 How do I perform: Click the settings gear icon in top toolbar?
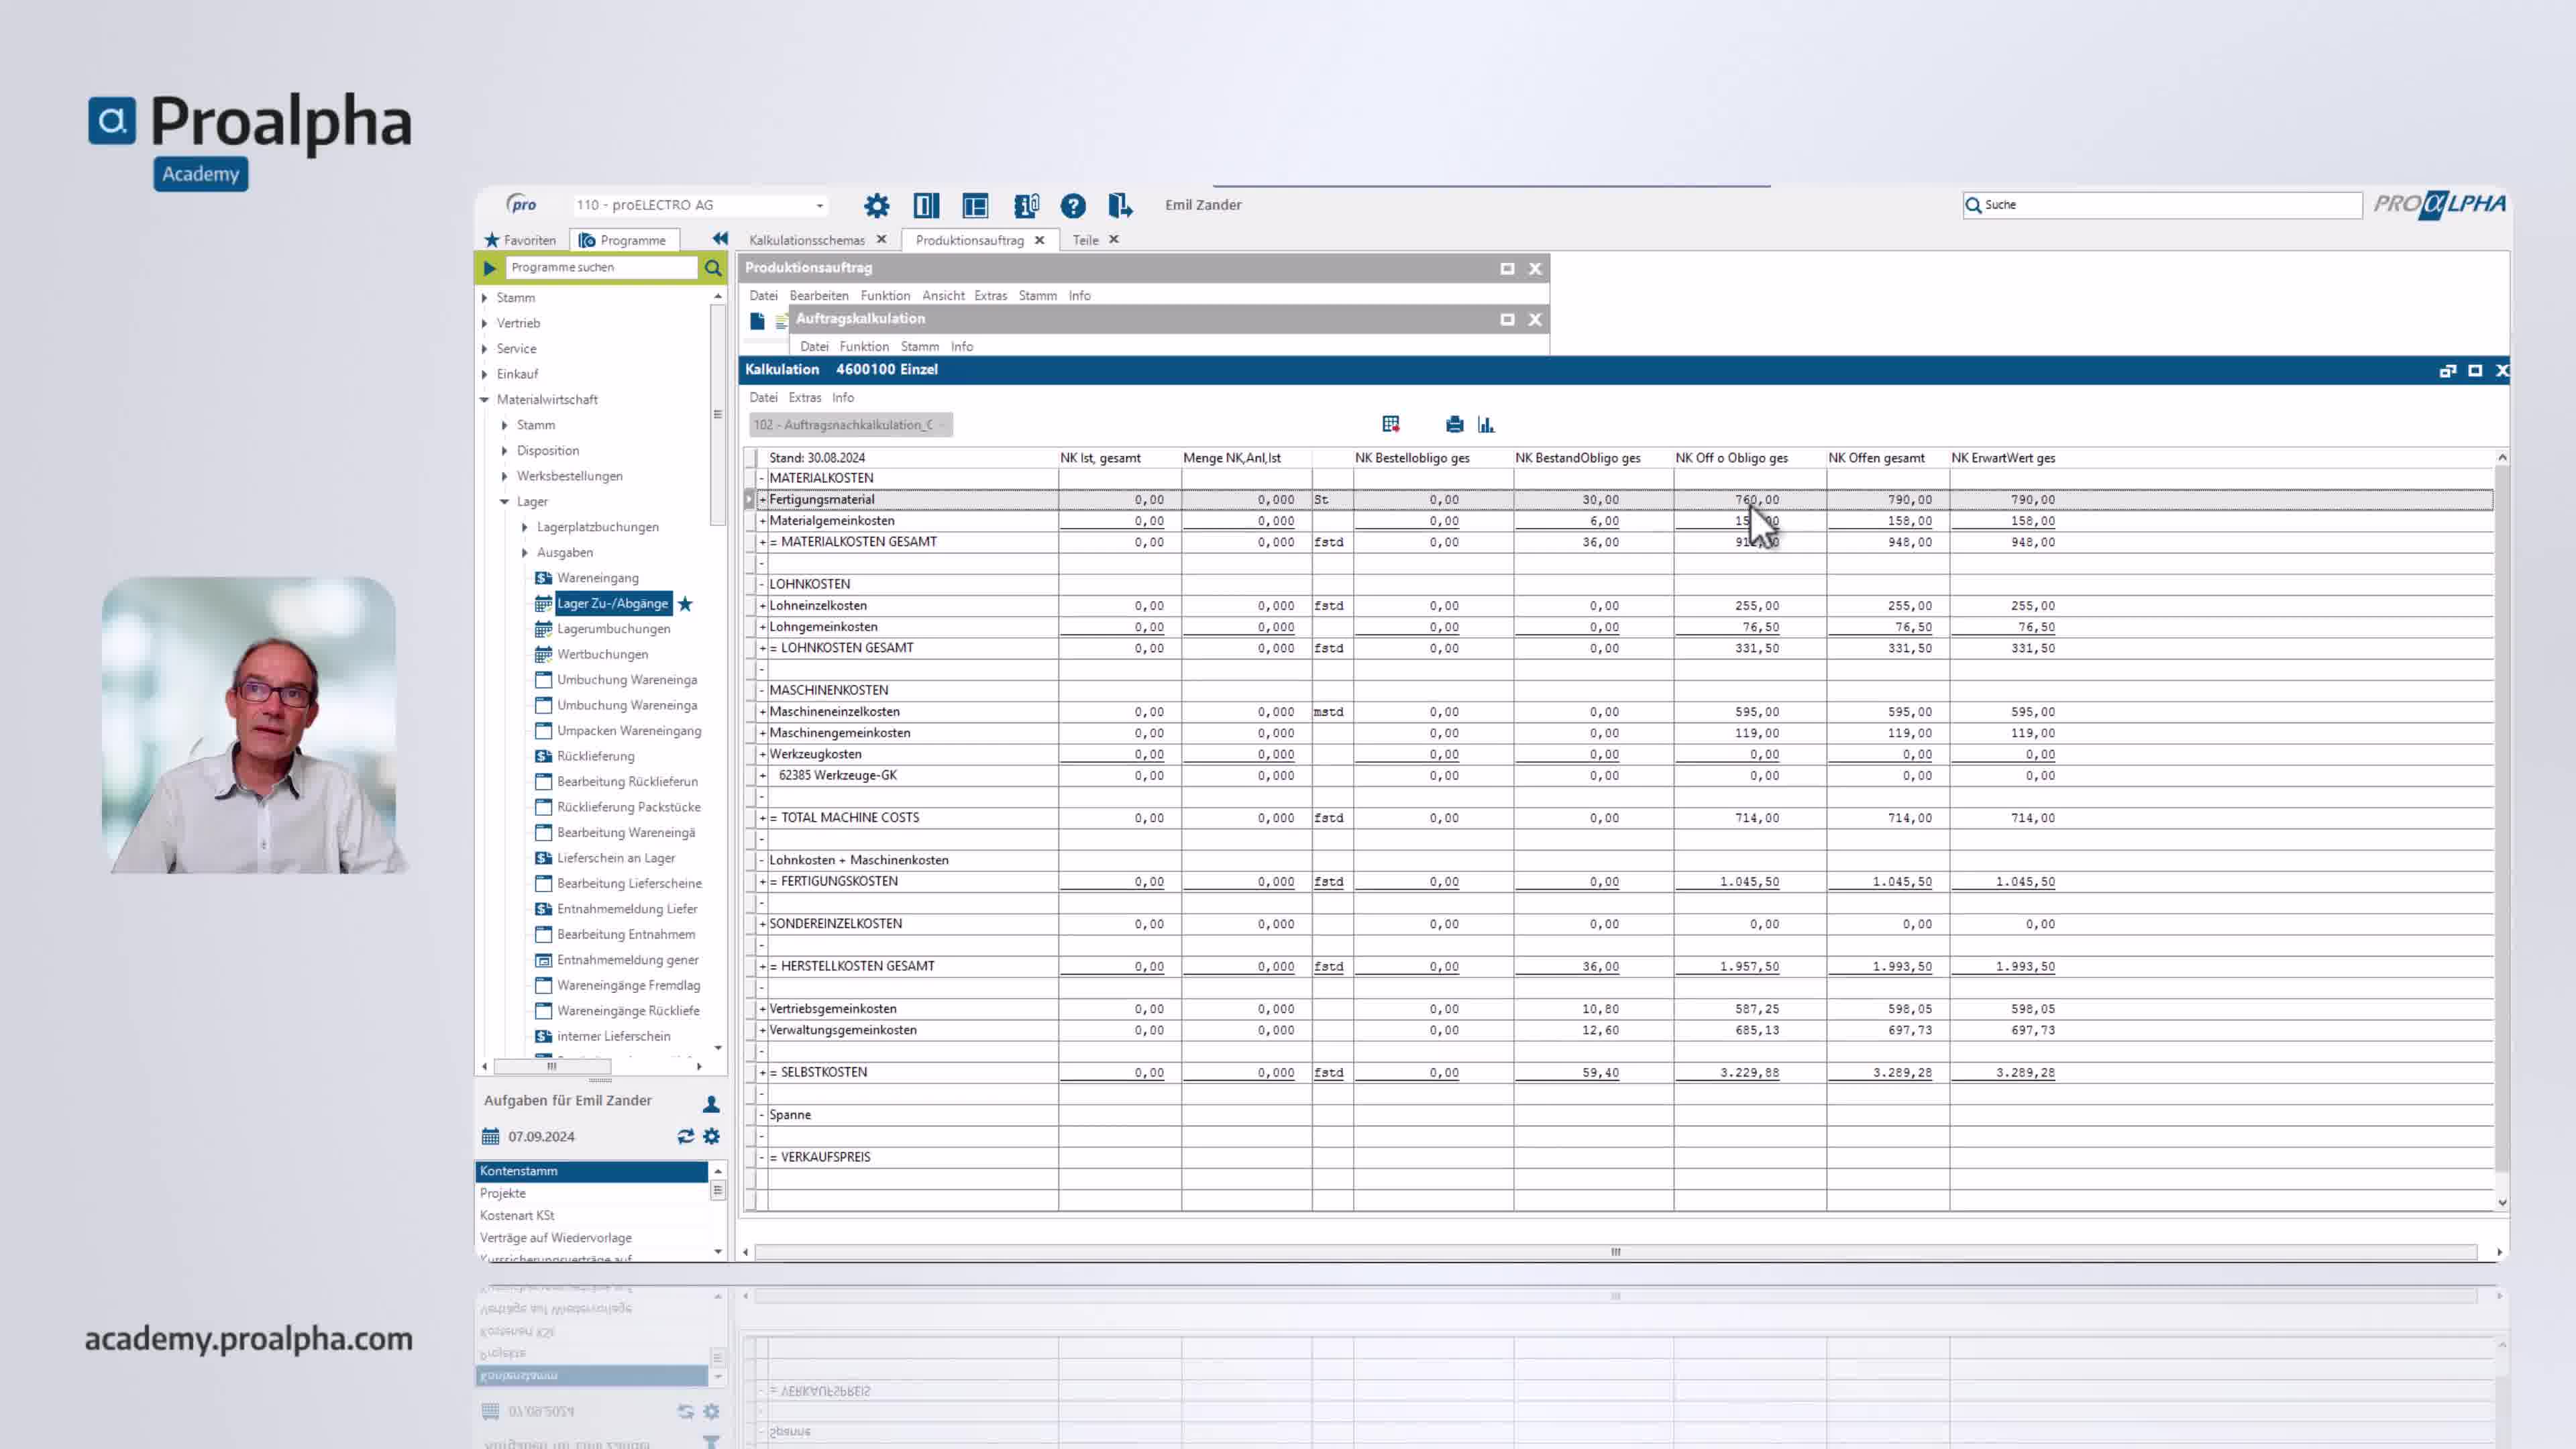(x=876, y=206)
